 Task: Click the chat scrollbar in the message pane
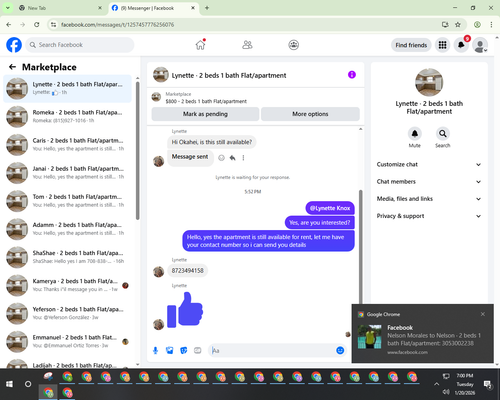(360, 247)
